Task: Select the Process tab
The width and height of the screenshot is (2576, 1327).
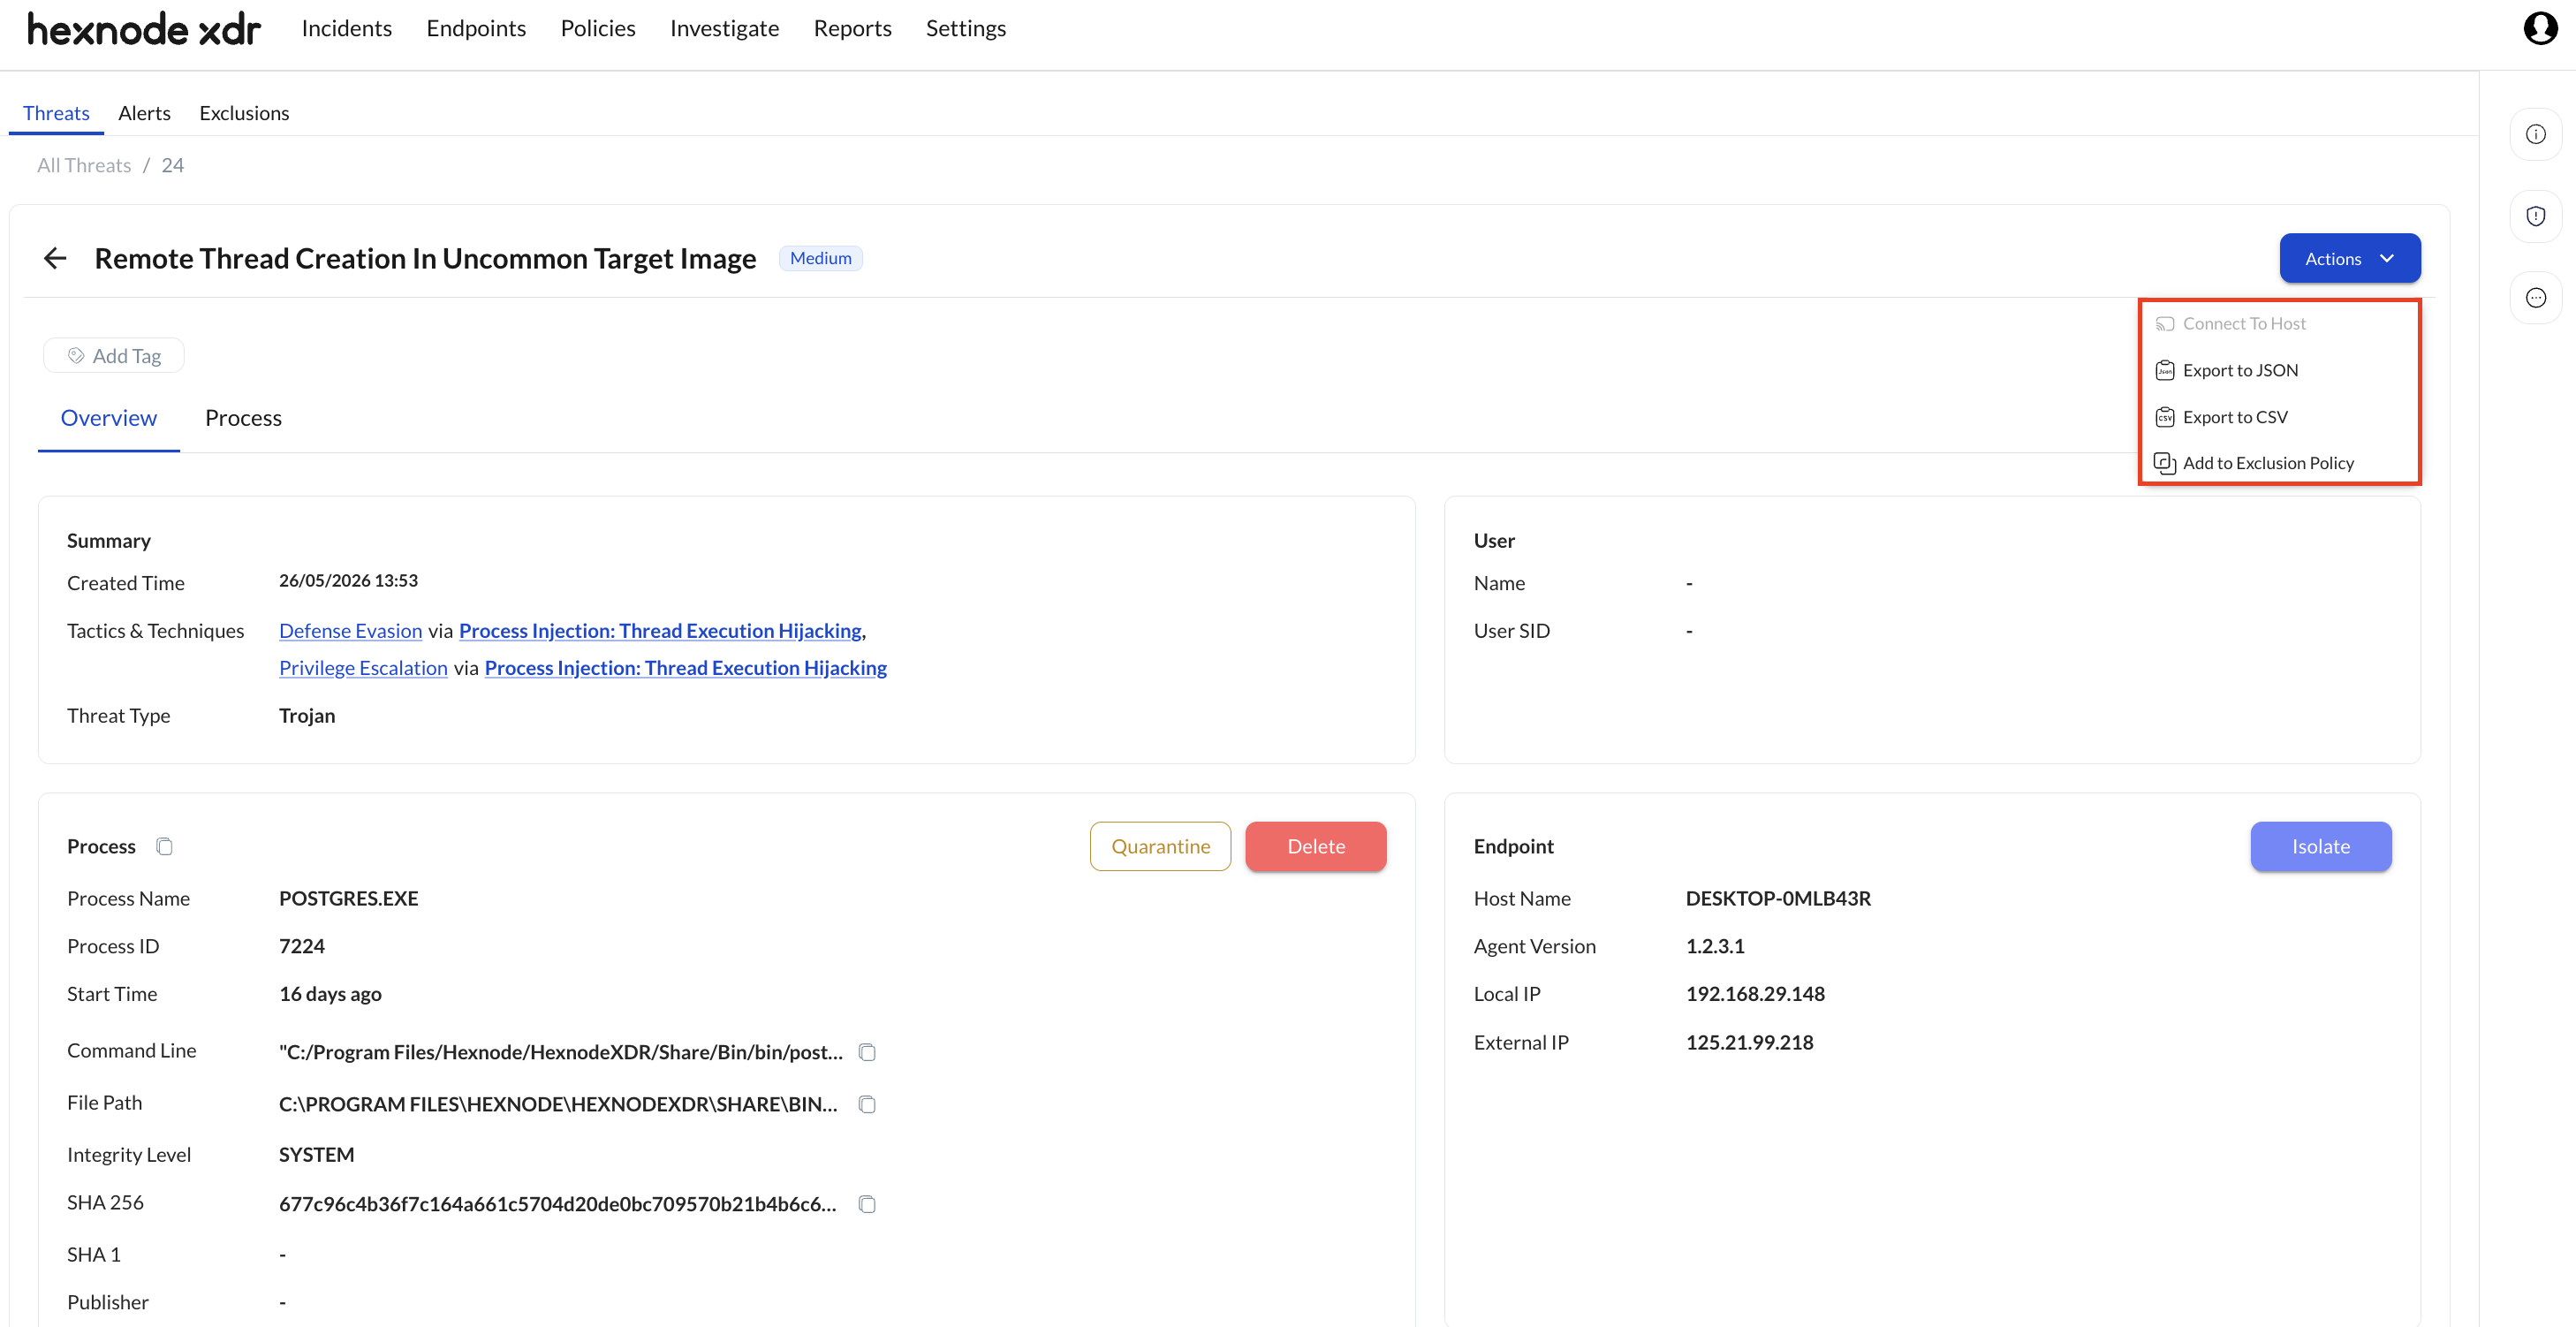Action: 243,418
